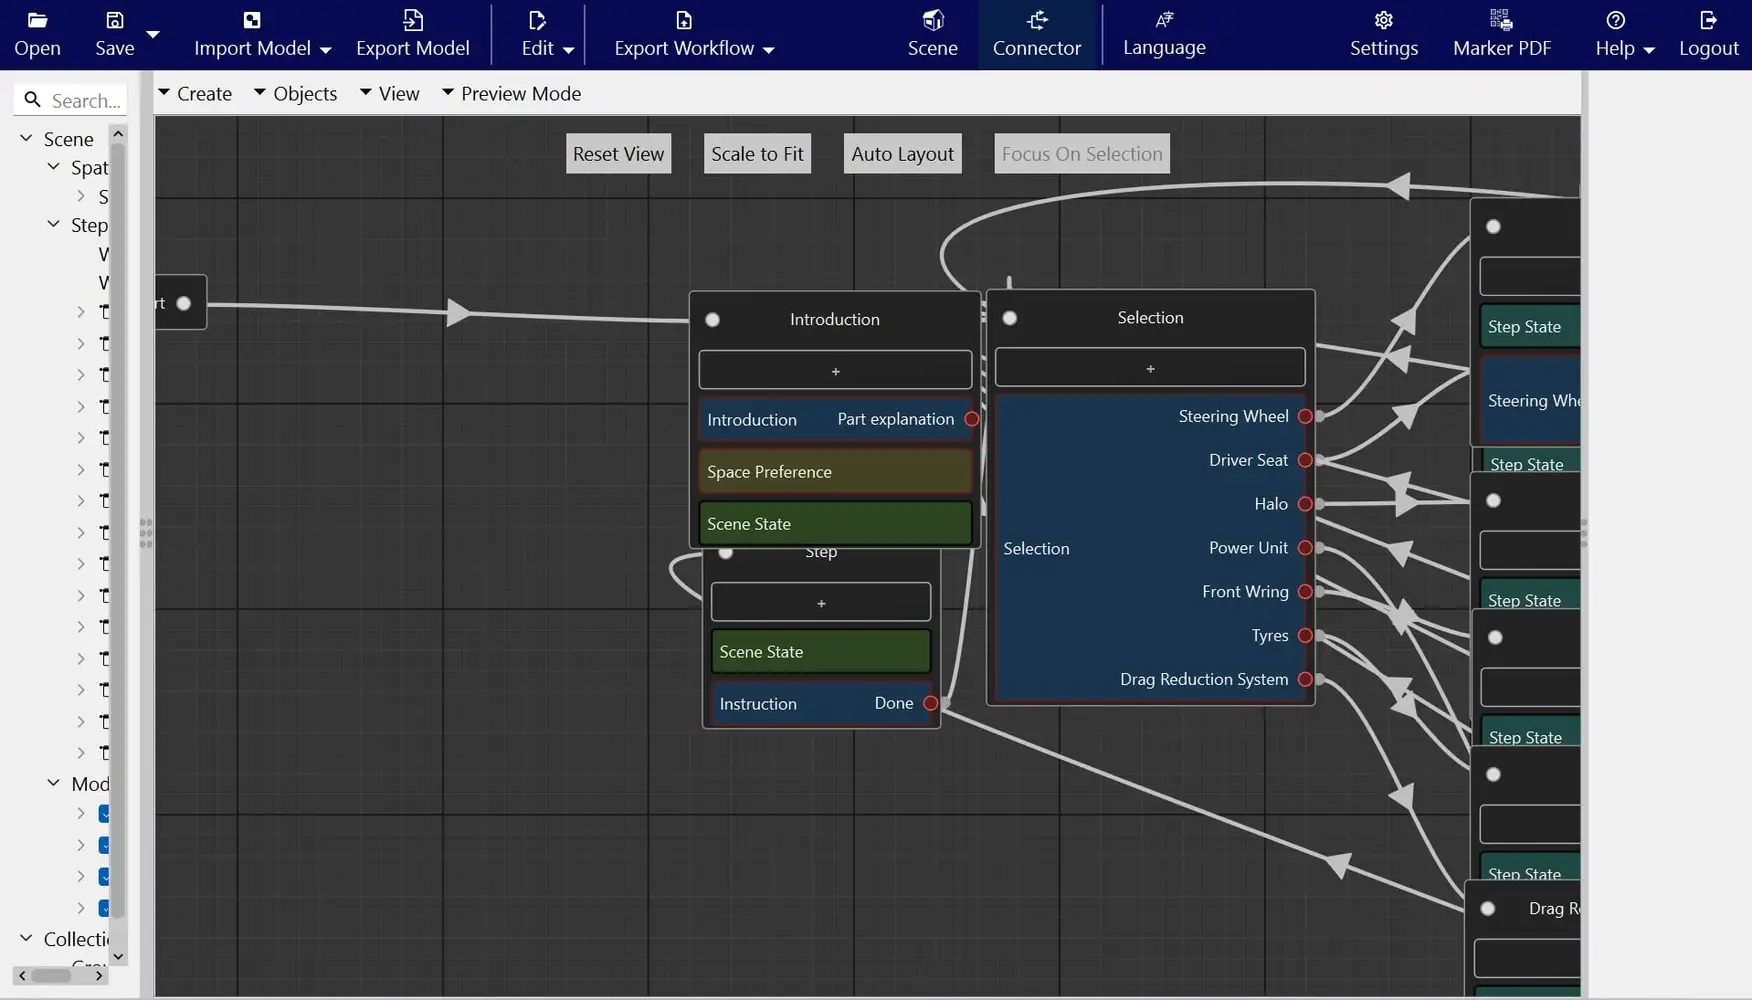Click the tree scrollbar up arrow
Image resolution: width=1752 pixels, height=1000 pixels.
pyautogui.click(x=118, y=133)
